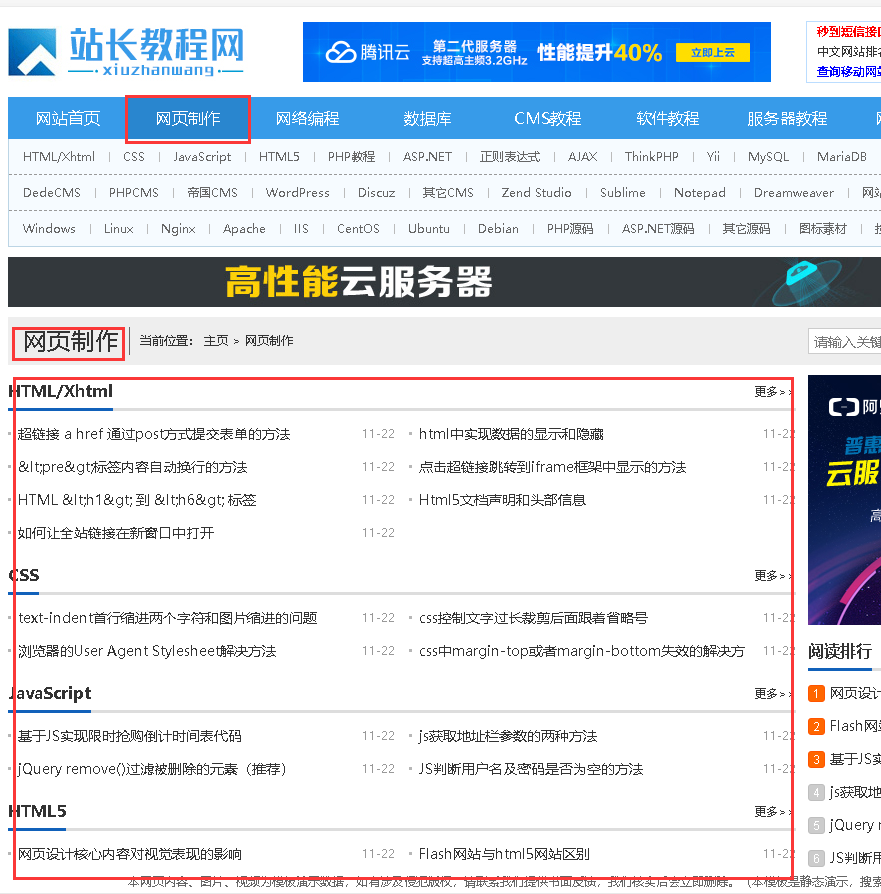
Task: Open article js获取地址栏参数的两种方法
Action: pos(508,737)
